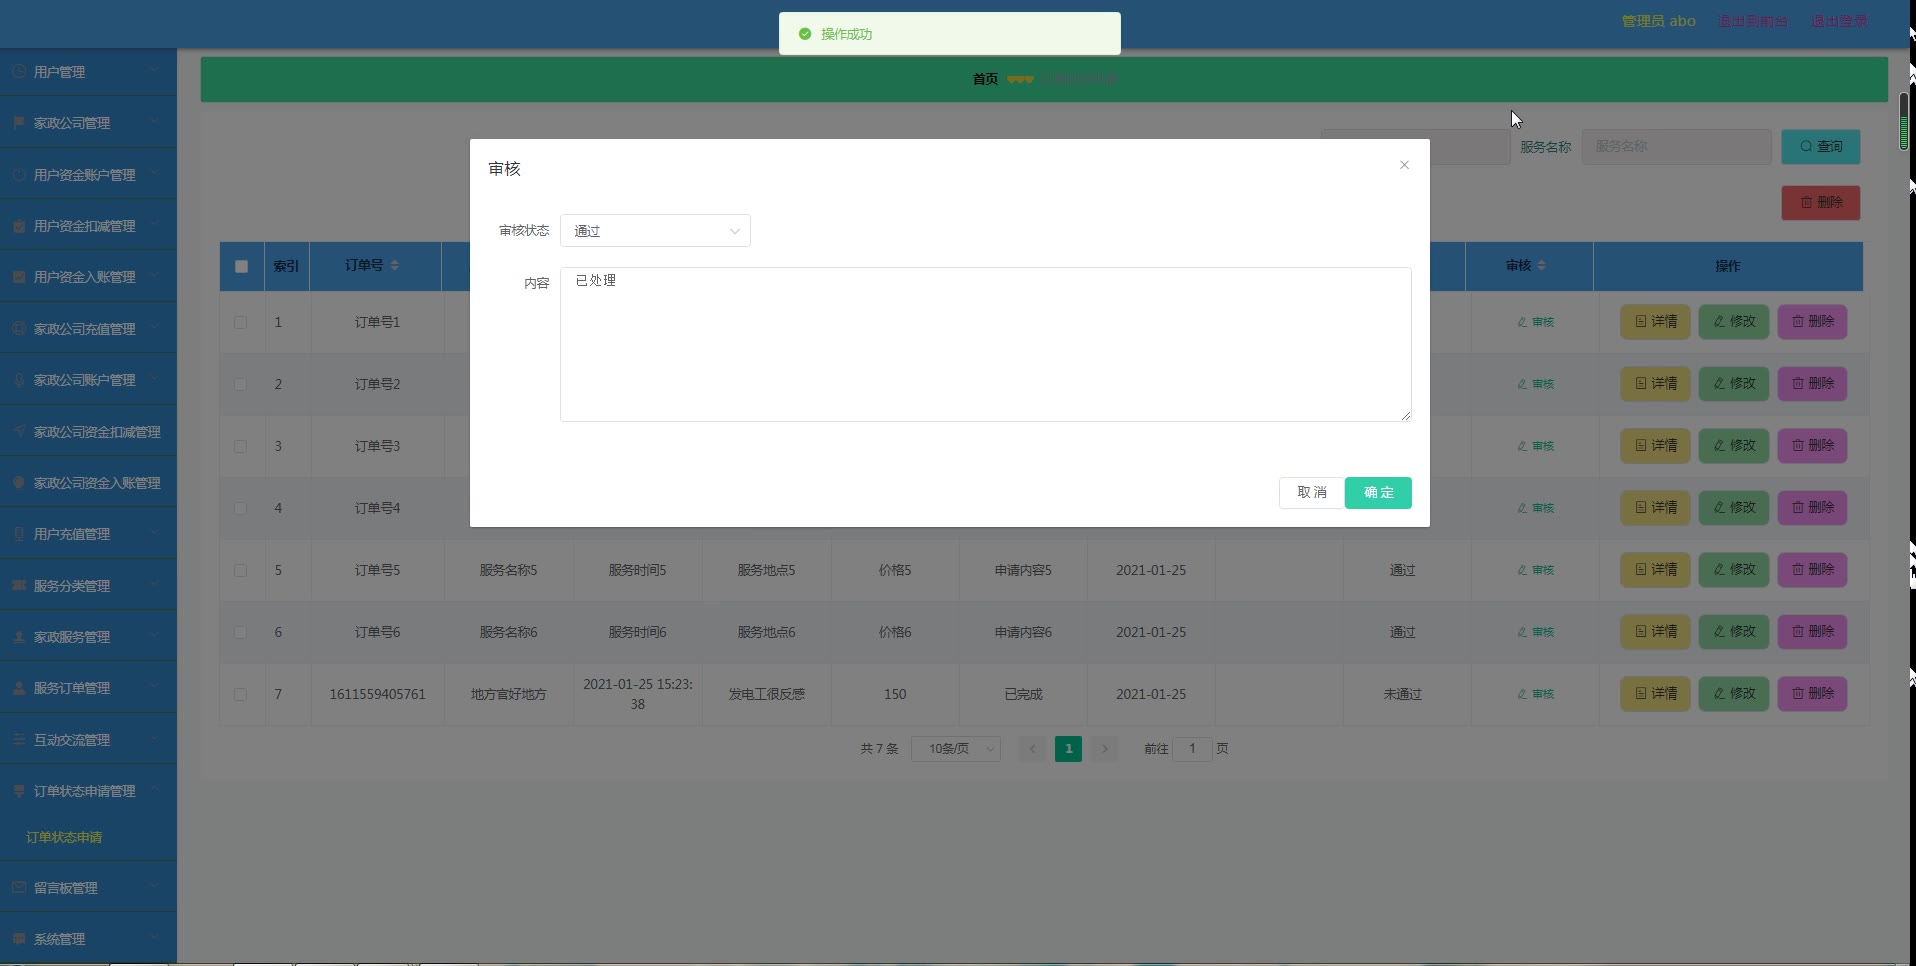Check the checkbox for row 2
The width and height of the screenshot is (1916, 966).
click(240, 384)
